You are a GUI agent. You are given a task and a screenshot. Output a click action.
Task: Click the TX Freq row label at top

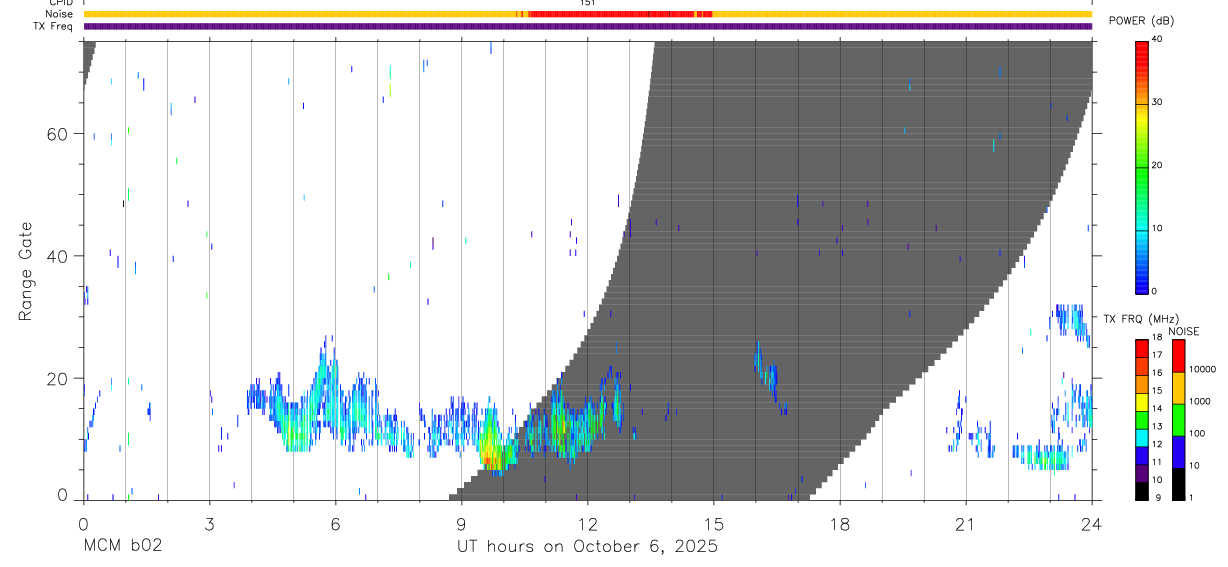coord(54,25)
